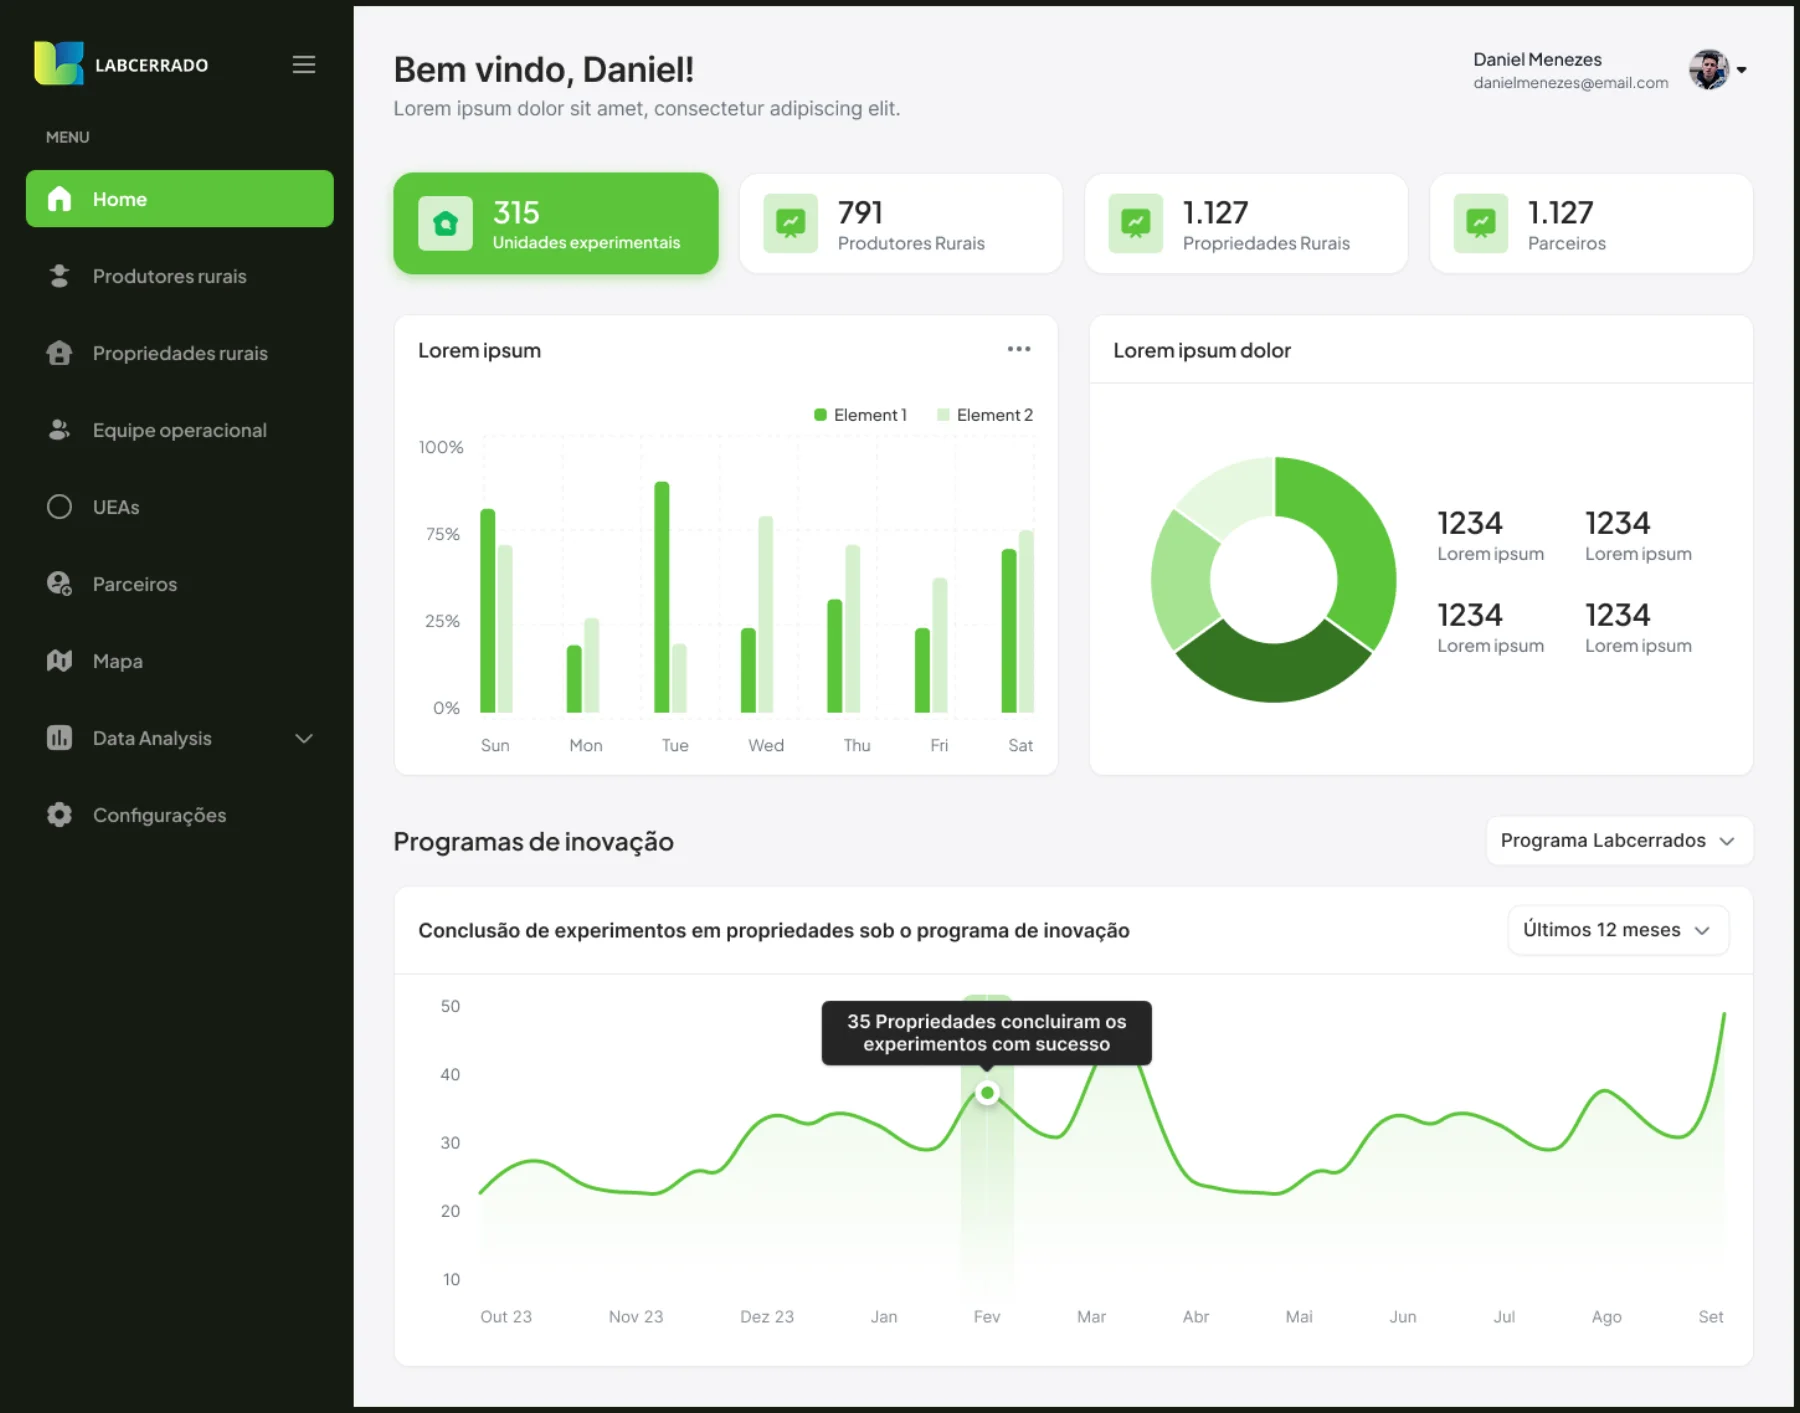Viewport: 1800px width, 1413px height.
Task: Open the user account dropdown arrow
Action: point(1742,70)
